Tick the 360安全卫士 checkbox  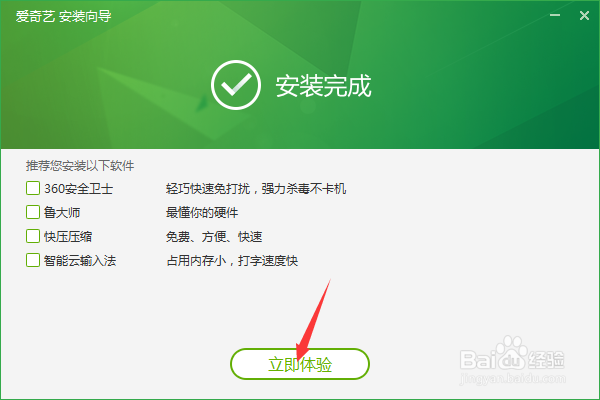tap(33, 188)
